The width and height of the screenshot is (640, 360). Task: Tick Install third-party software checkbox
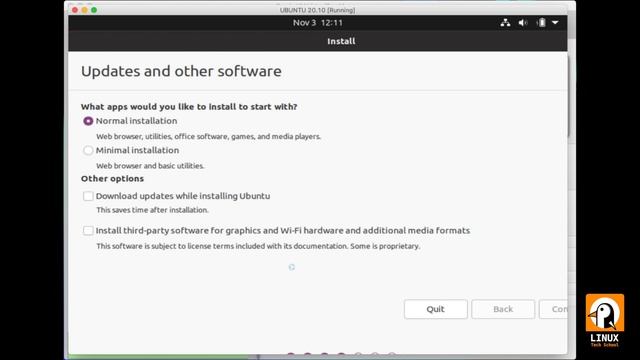pyautogui.click(x=88, y=231)
